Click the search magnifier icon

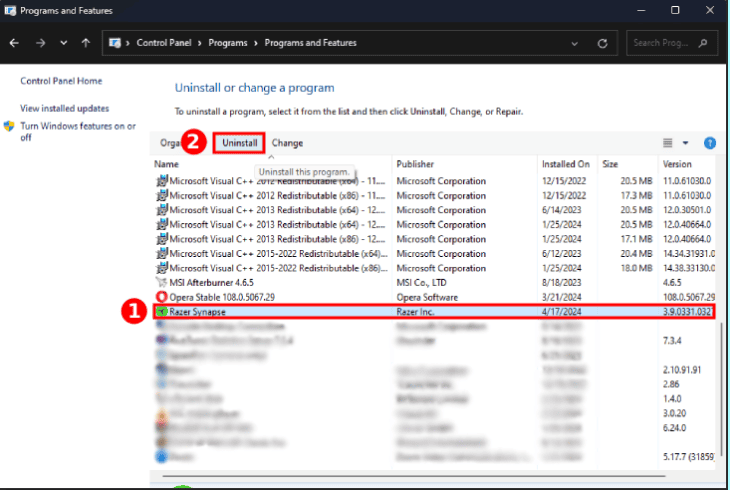pos(703,43)
